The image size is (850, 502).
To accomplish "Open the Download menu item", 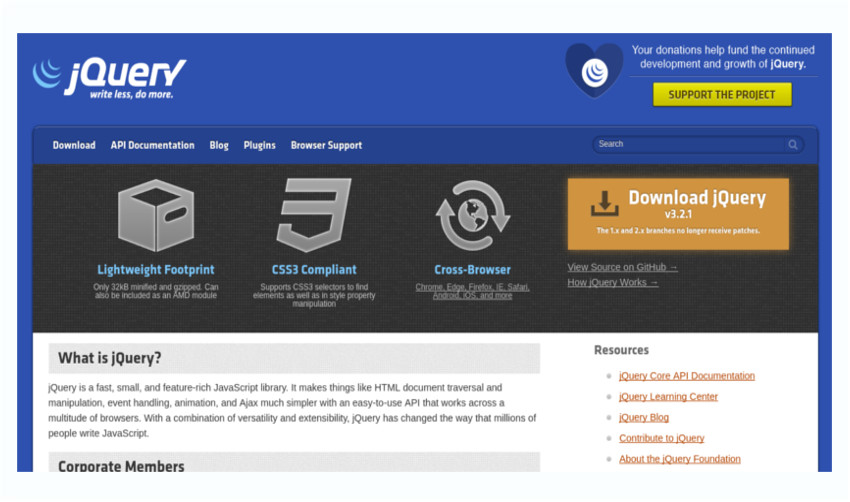I will pos(74,145).
